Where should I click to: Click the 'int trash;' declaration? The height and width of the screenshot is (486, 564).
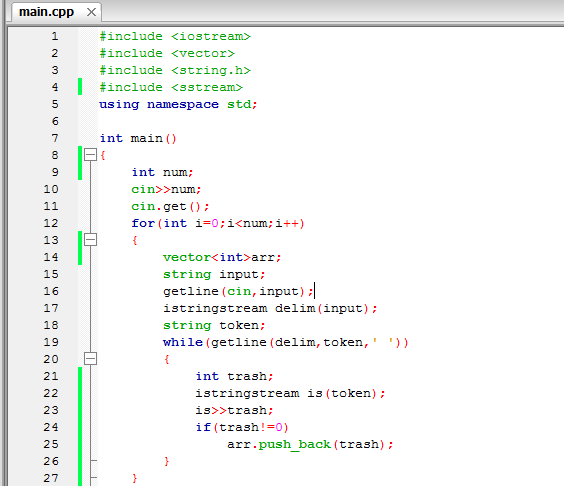tap(235, 376)
